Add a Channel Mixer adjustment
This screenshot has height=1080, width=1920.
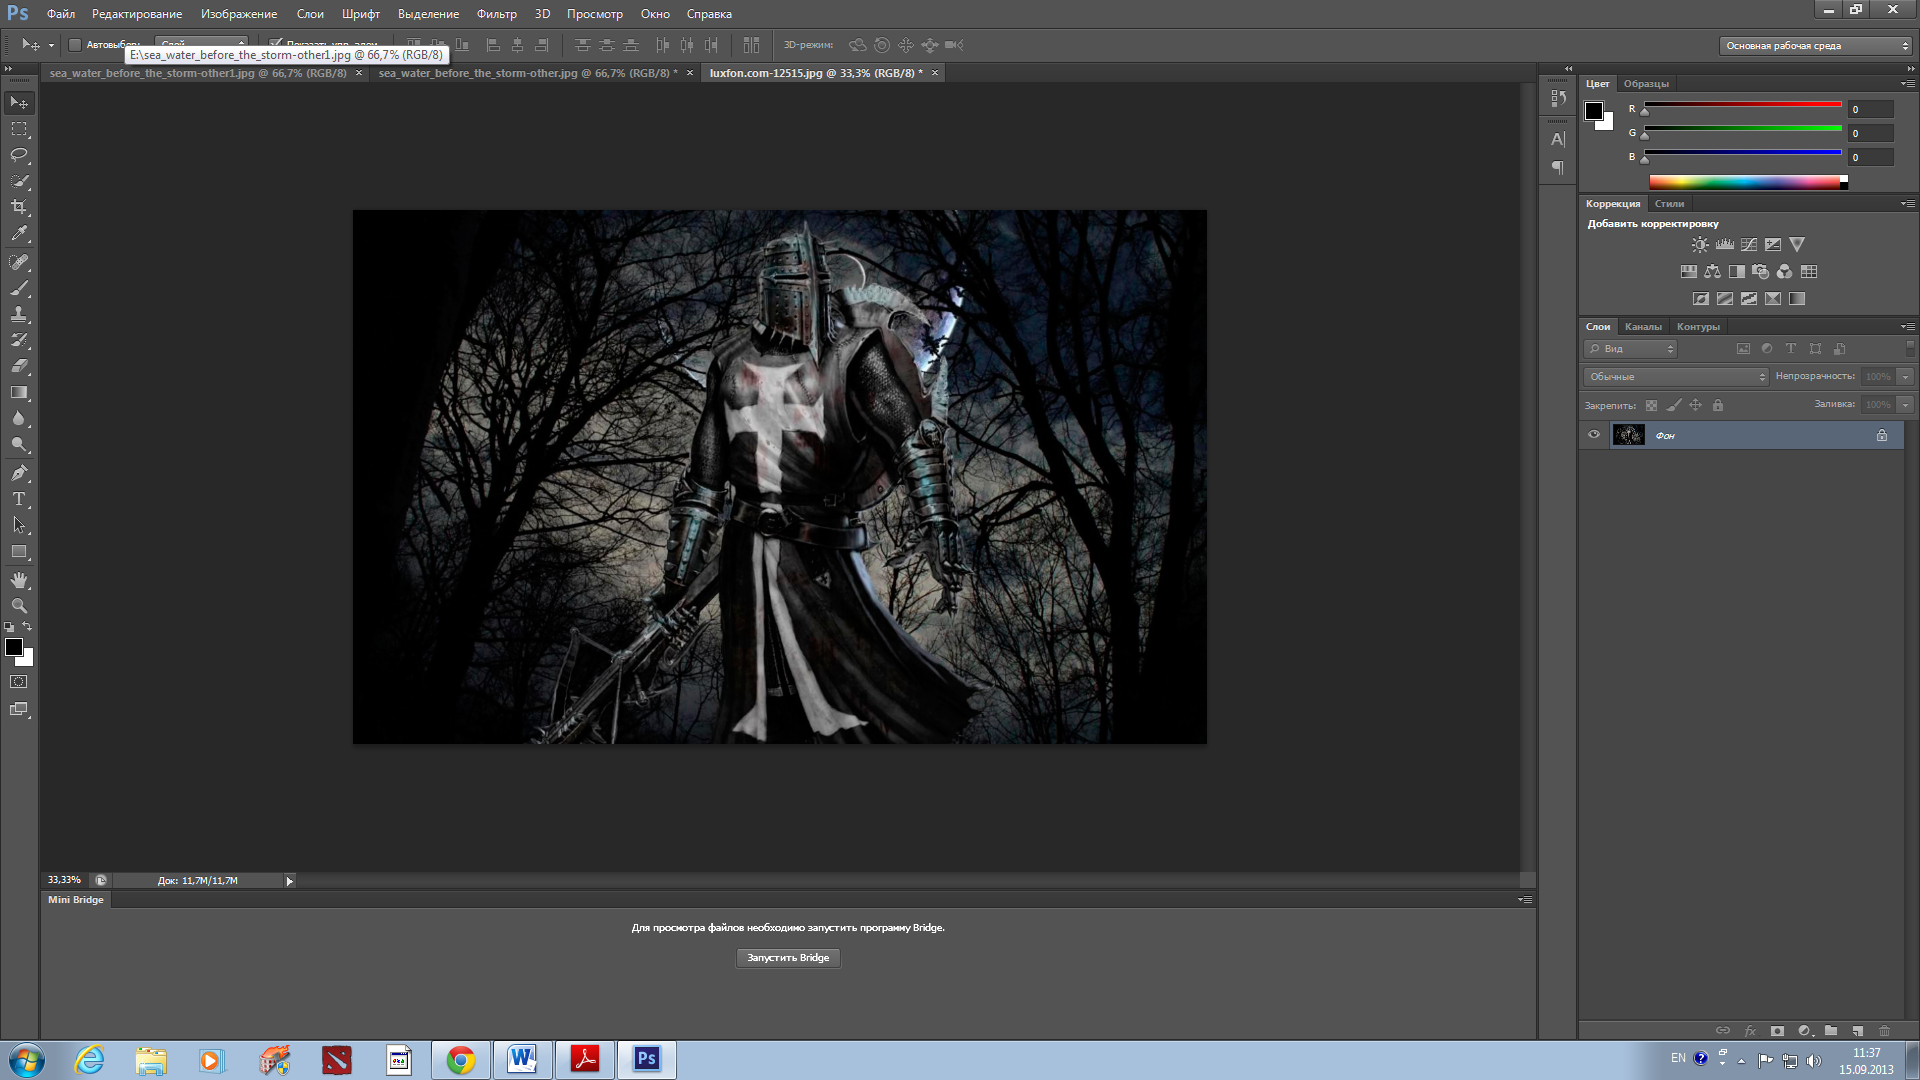1785,271
